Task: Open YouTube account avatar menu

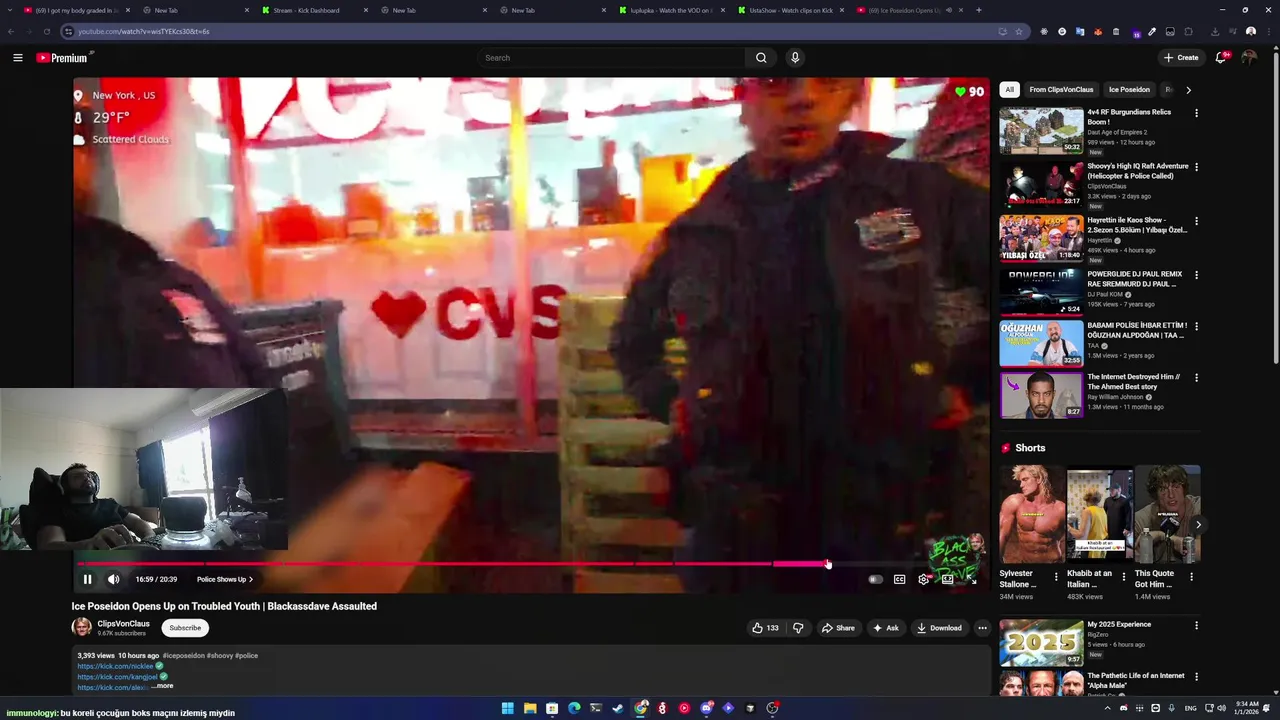Action: click(1249, 58)
